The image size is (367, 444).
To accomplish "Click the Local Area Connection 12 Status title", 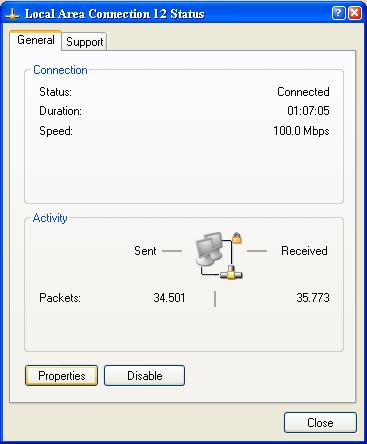I will tap(115, 14).
